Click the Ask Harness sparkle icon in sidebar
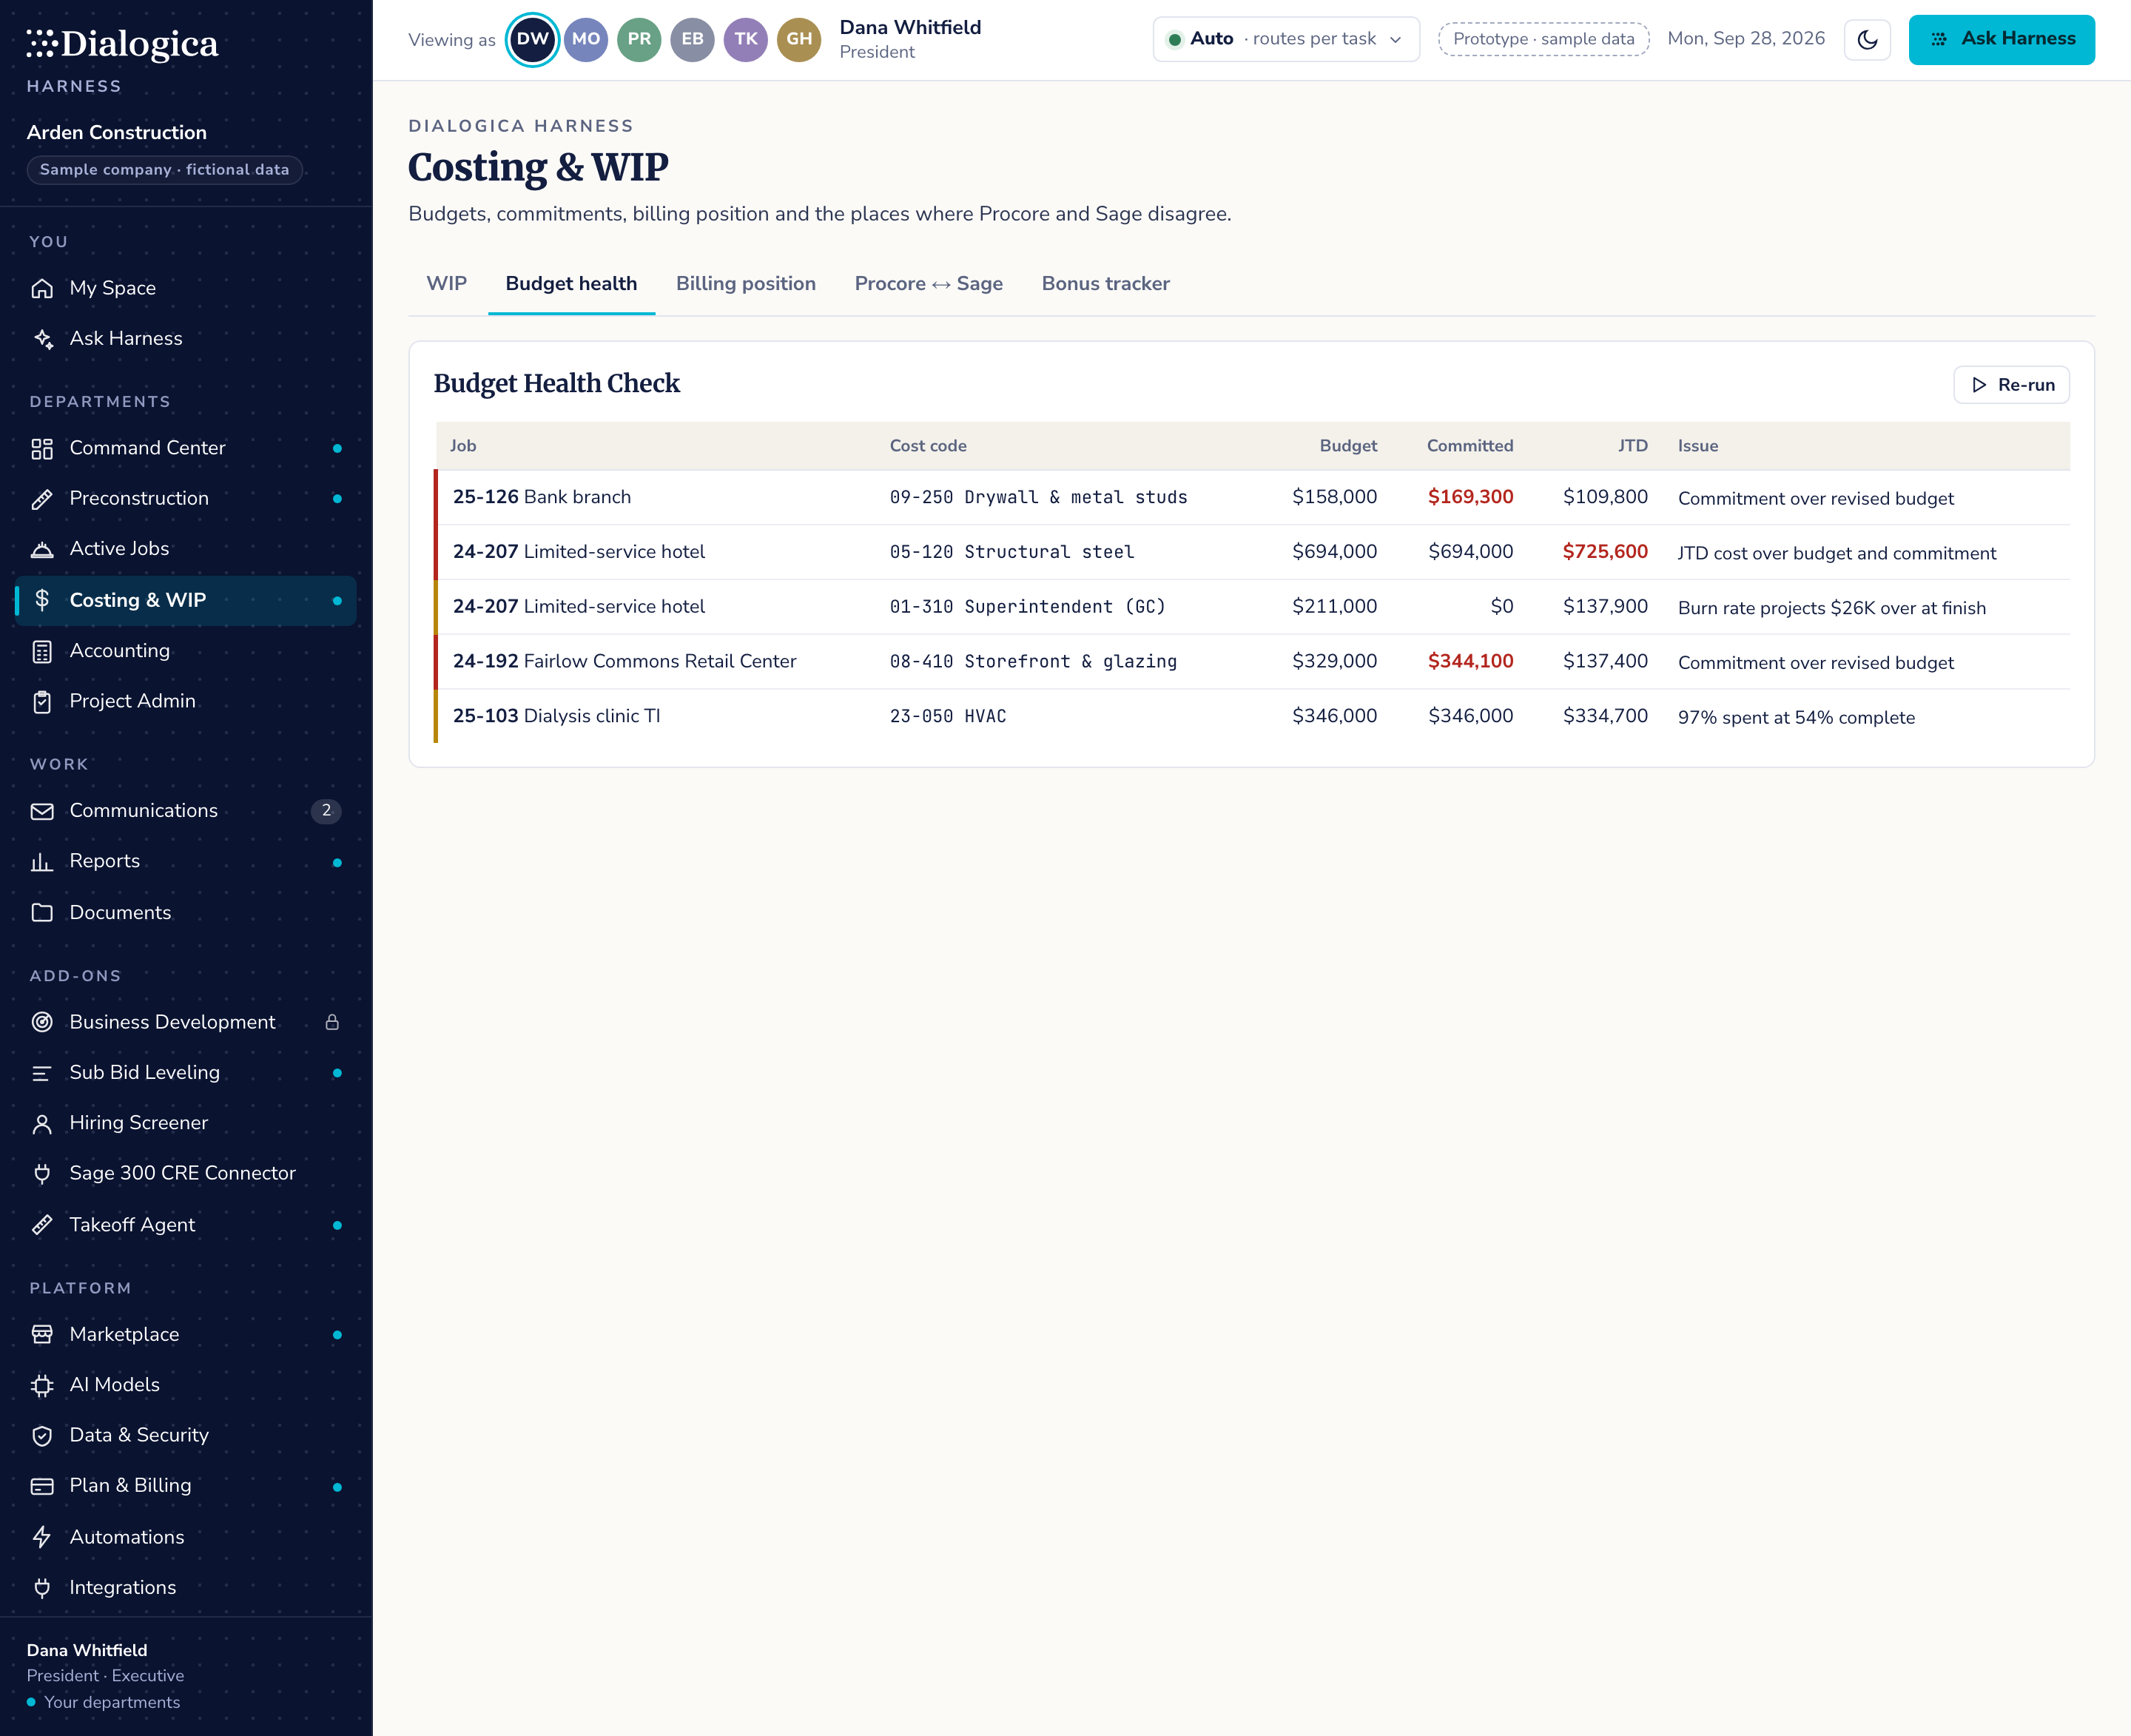2131x1736 pixels. (x=42, y=338)
